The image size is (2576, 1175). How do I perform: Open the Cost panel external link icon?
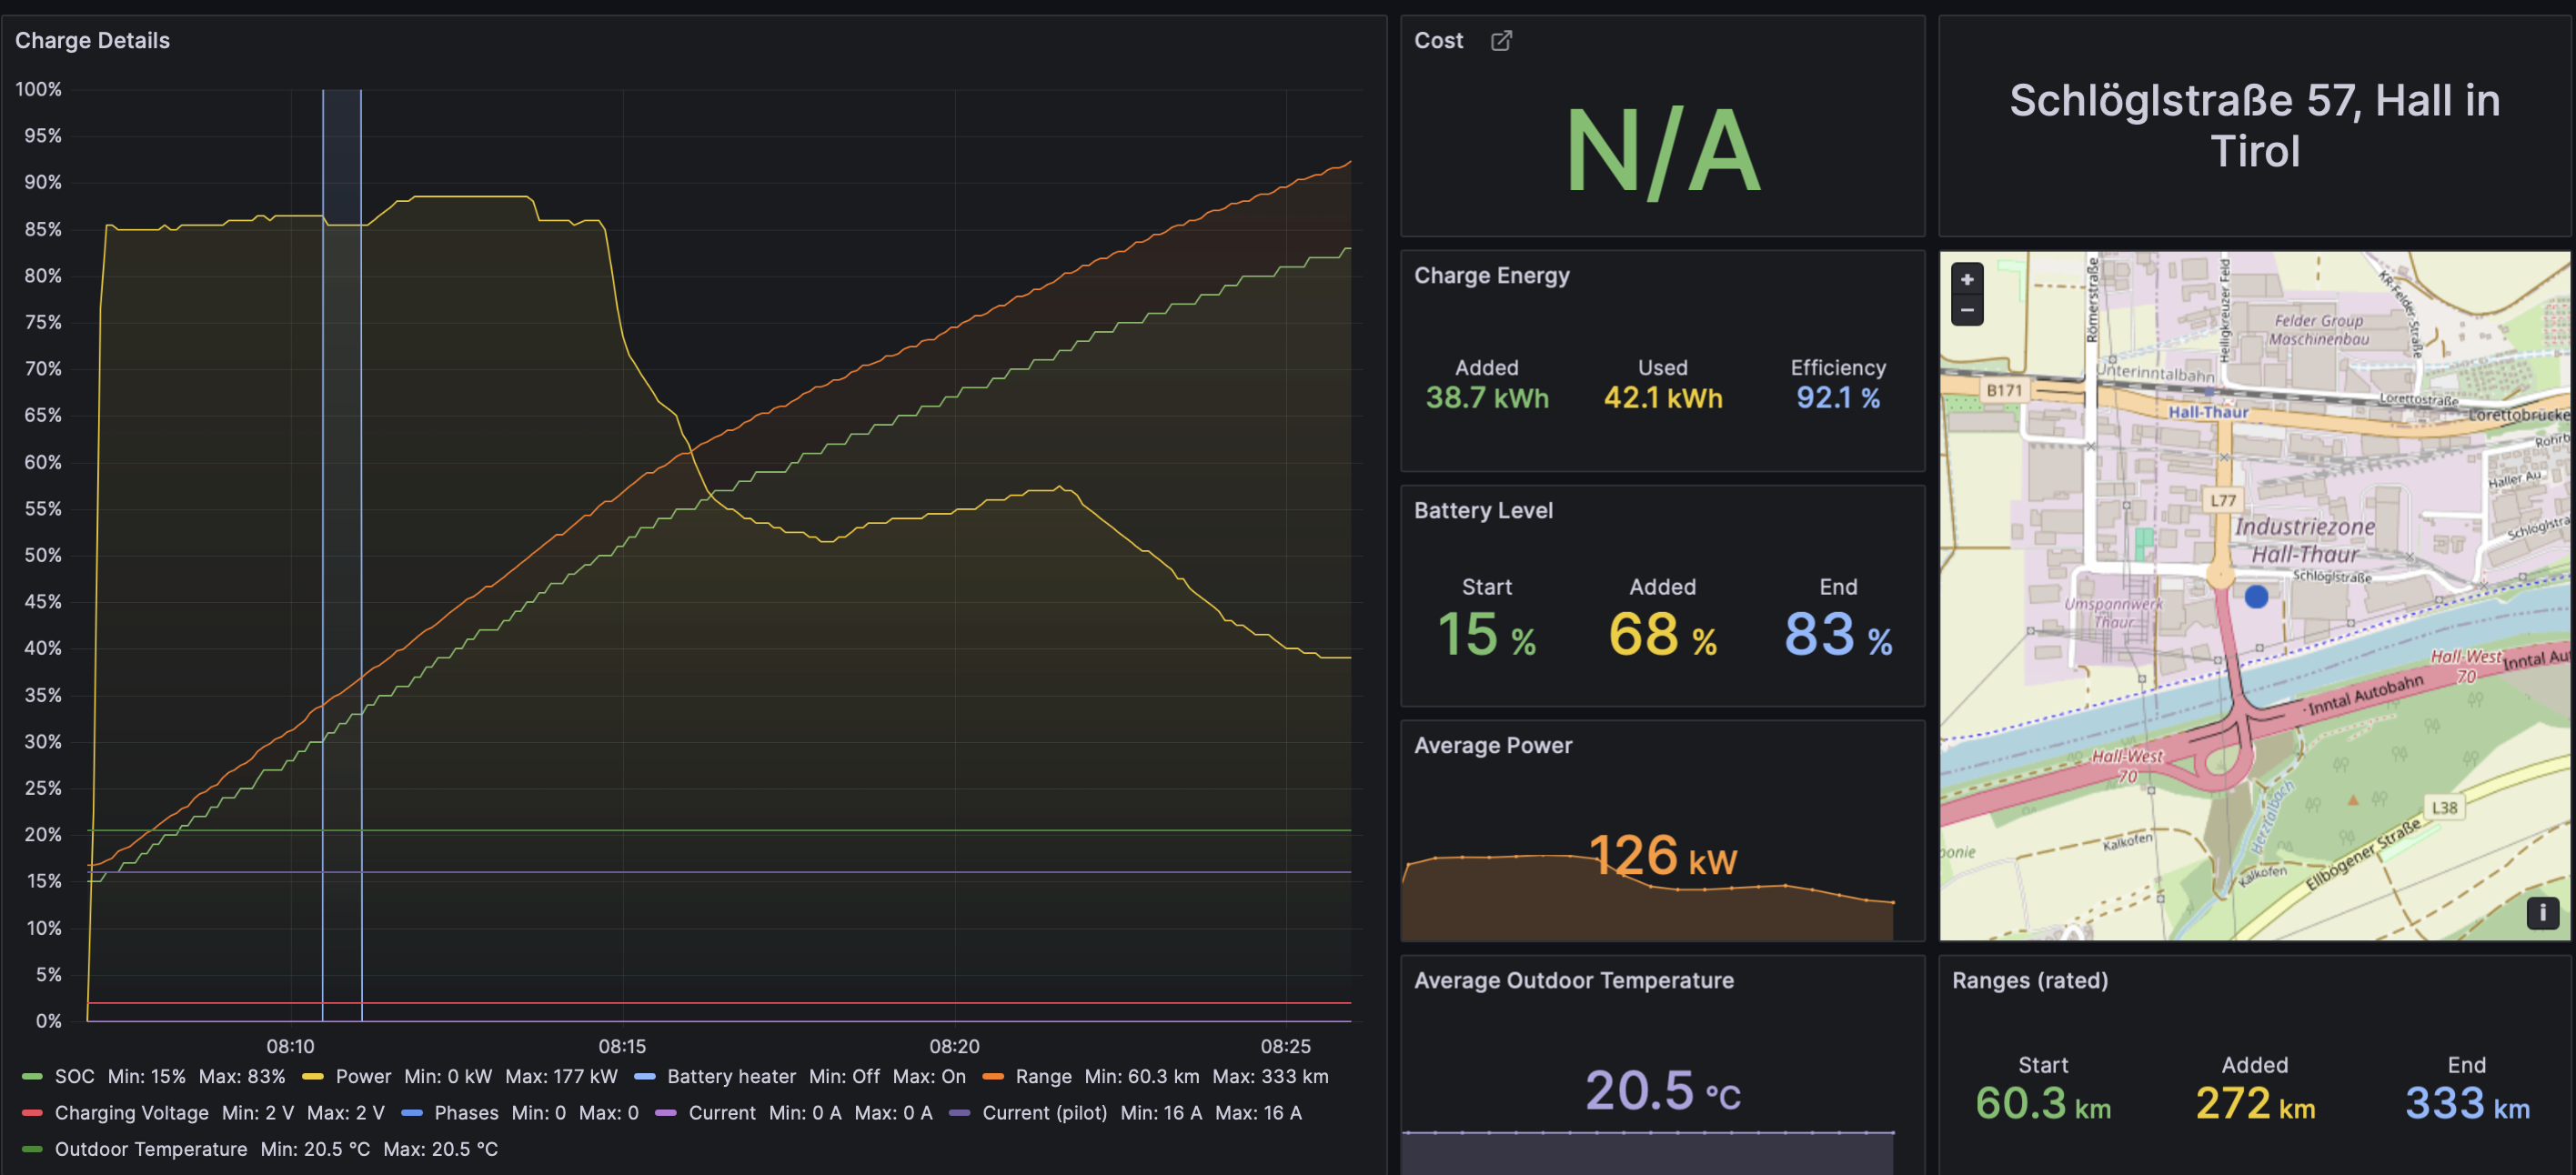click(1501, 41)
